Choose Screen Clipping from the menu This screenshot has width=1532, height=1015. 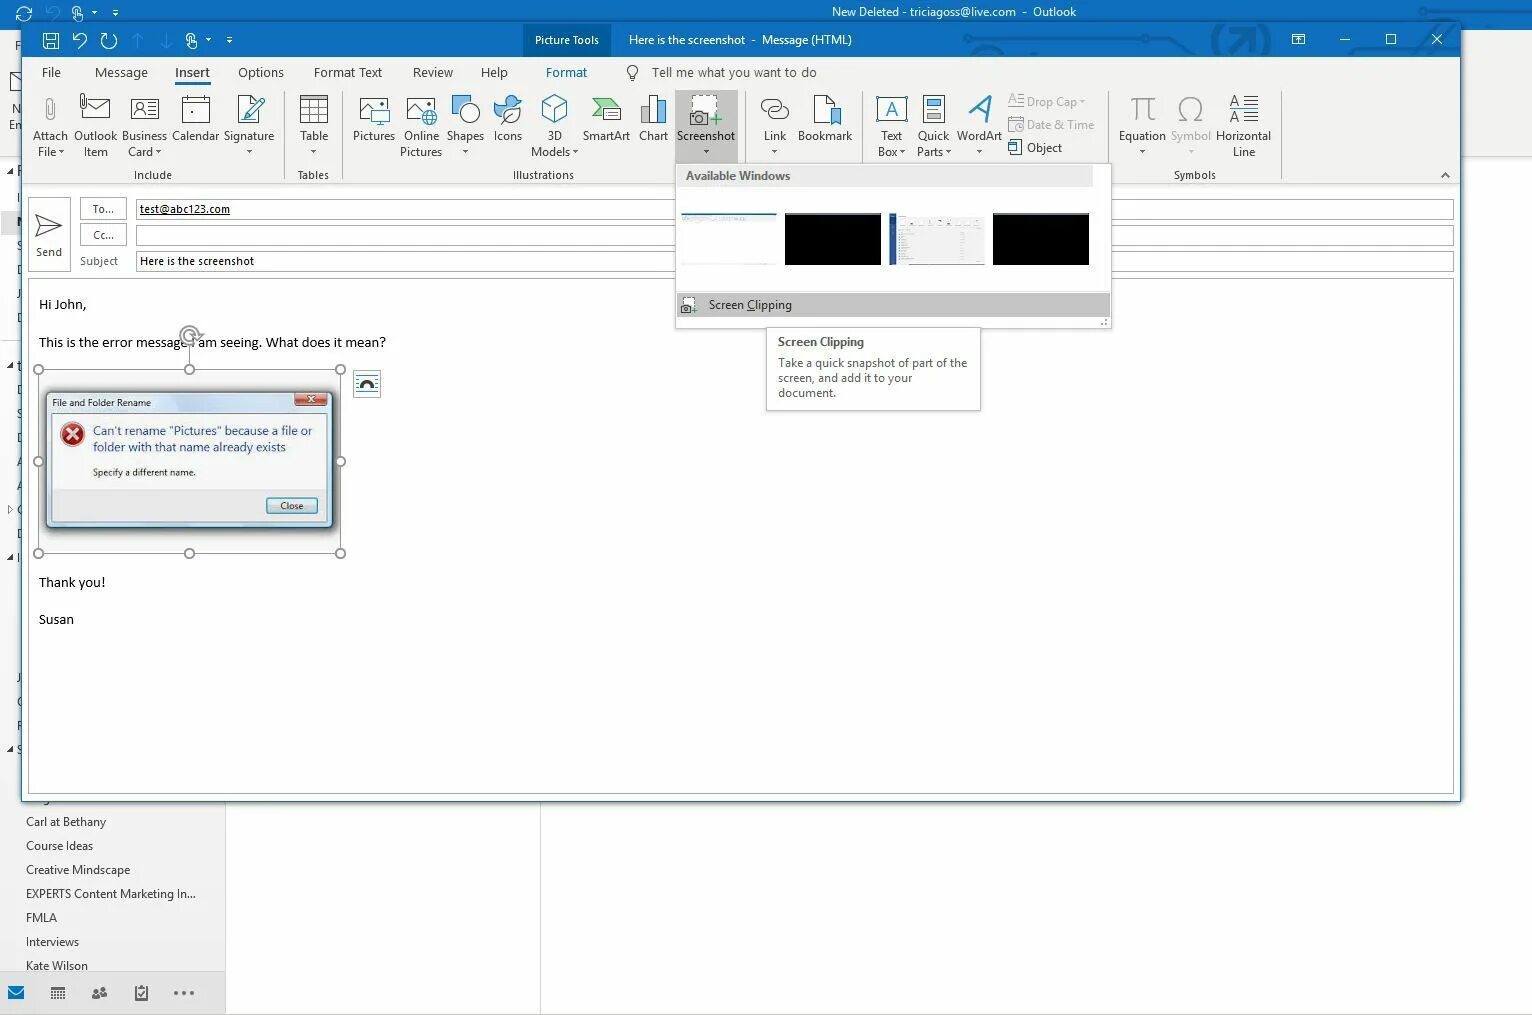click(893, 305)
